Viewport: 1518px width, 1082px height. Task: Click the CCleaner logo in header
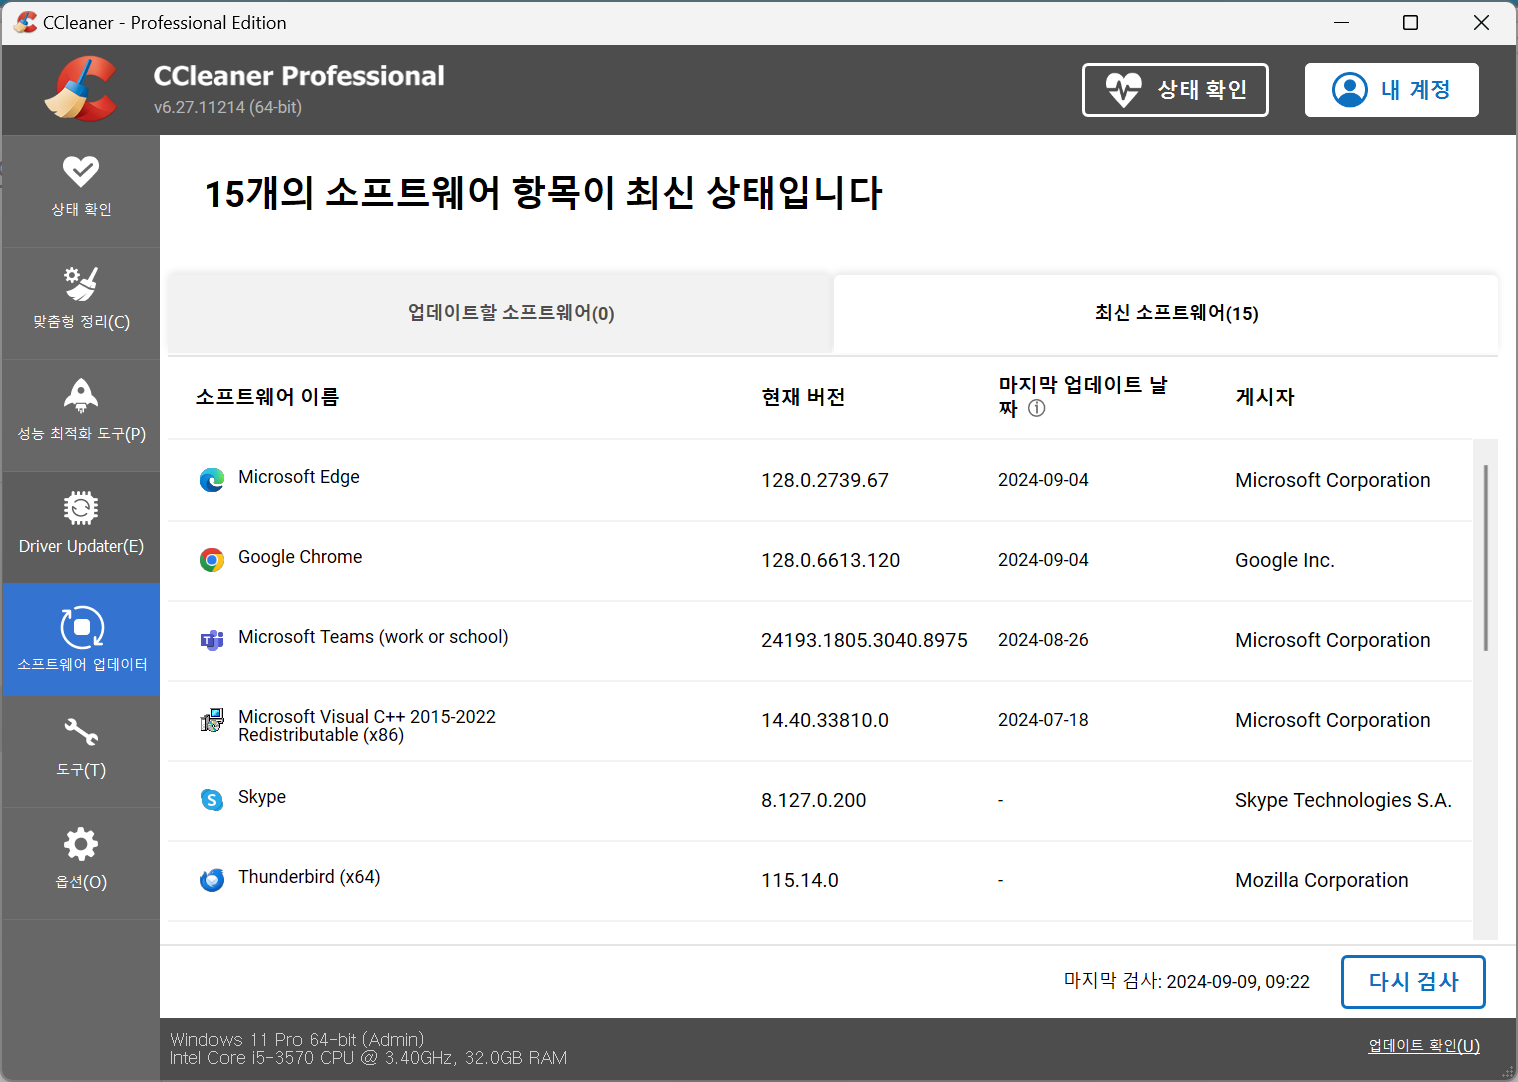coord(81,89)
